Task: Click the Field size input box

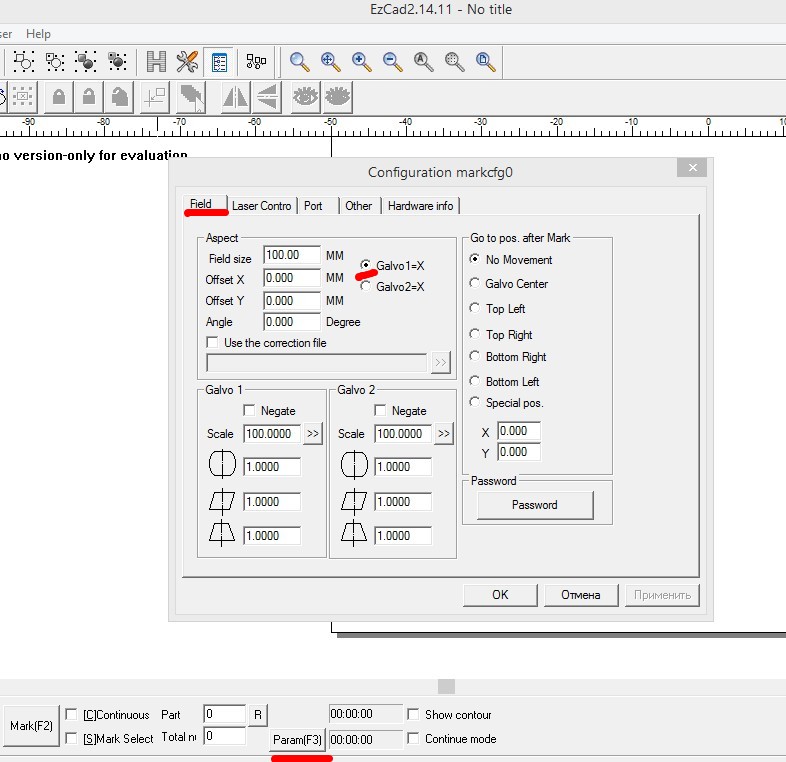Action: (x=292, y=255)
